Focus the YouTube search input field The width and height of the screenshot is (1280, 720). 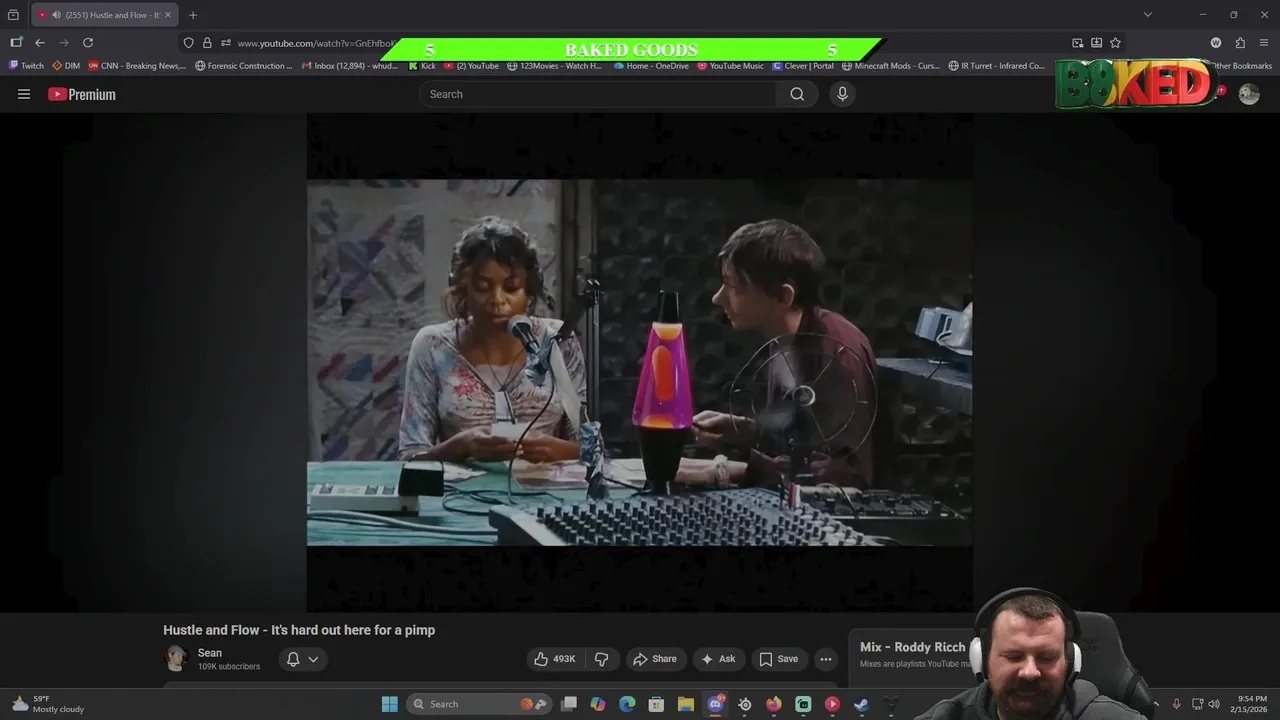point(598,94)
